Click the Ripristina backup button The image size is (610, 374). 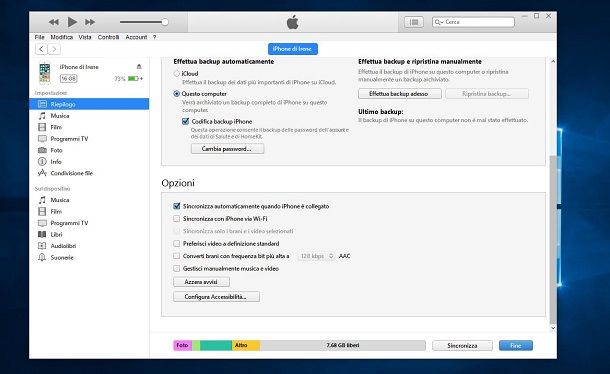tap(487, 94)
